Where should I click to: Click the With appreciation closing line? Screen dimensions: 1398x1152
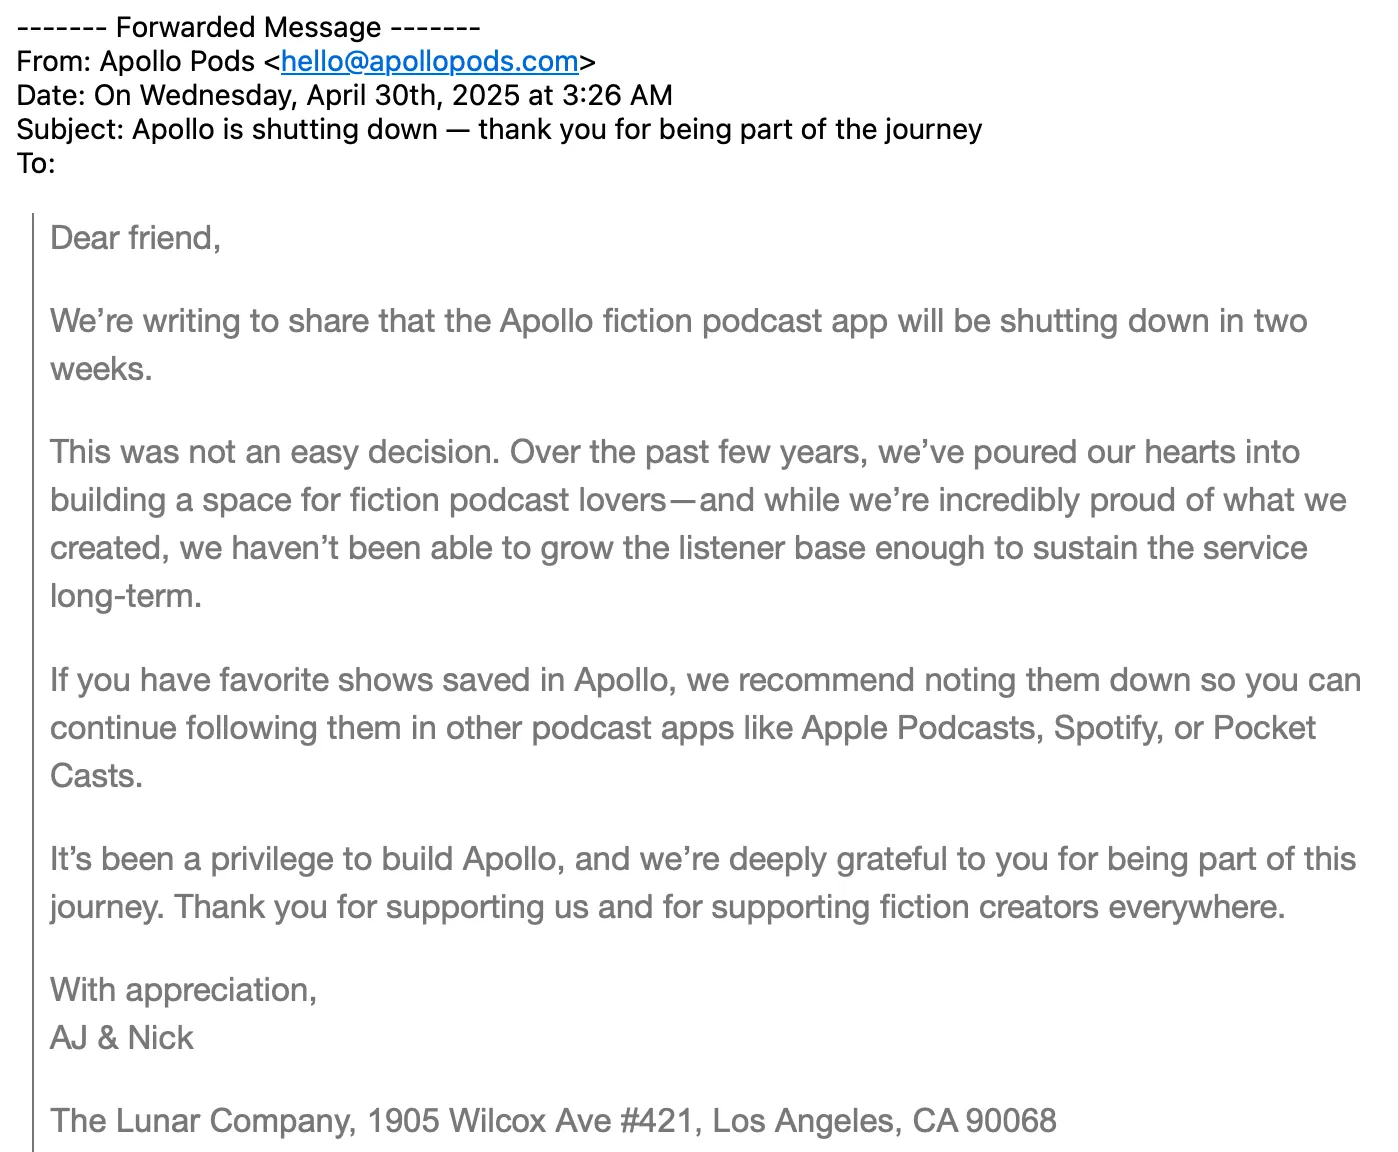click(184, 990)
